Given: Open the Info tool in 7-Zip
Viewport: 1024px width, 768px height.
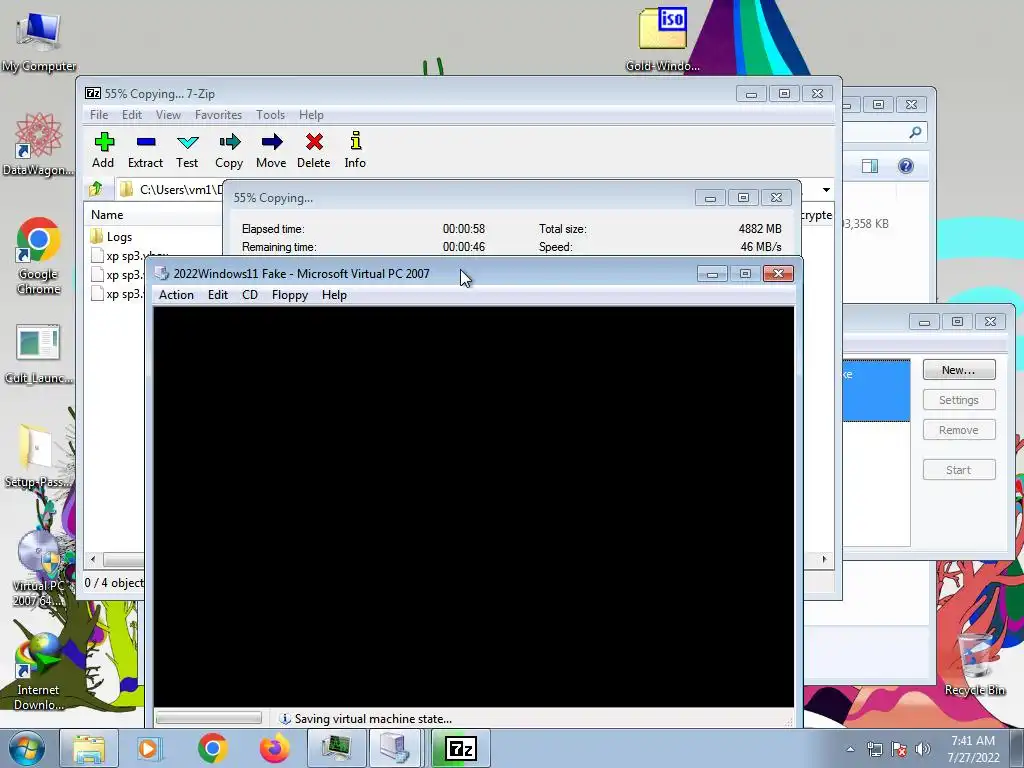Looking at the screenshot, I should (x=355, y=150).
